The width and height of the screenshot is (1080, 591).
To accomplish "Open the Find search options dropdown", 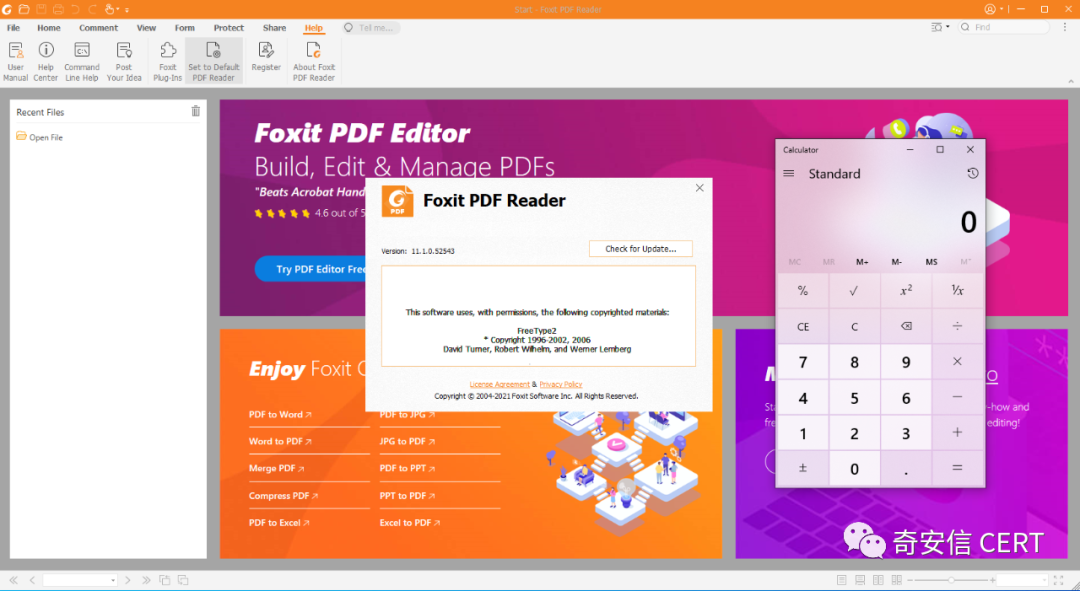I will point(946,27).
